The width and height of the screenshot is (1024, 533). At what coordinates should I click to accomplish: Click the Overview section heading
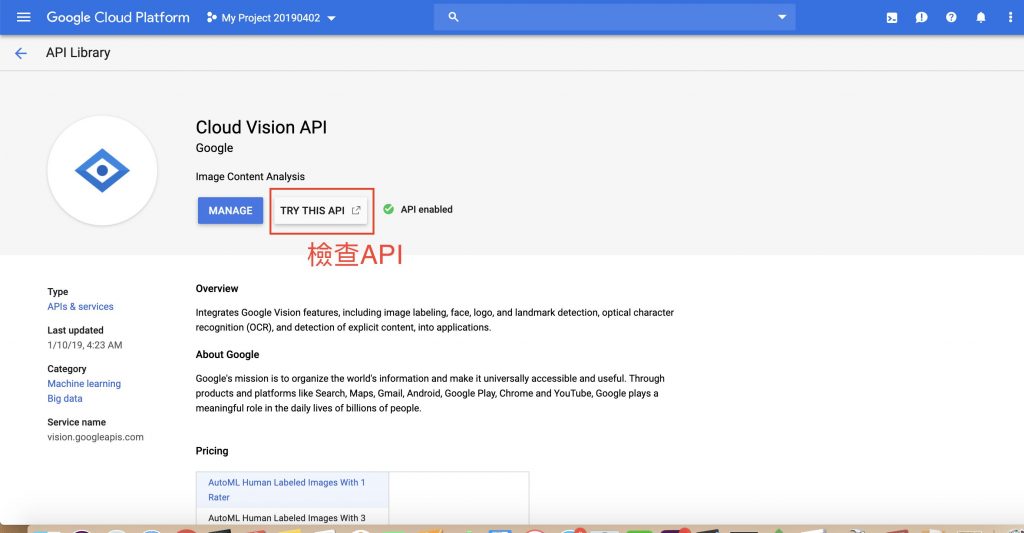click(217, 289)
